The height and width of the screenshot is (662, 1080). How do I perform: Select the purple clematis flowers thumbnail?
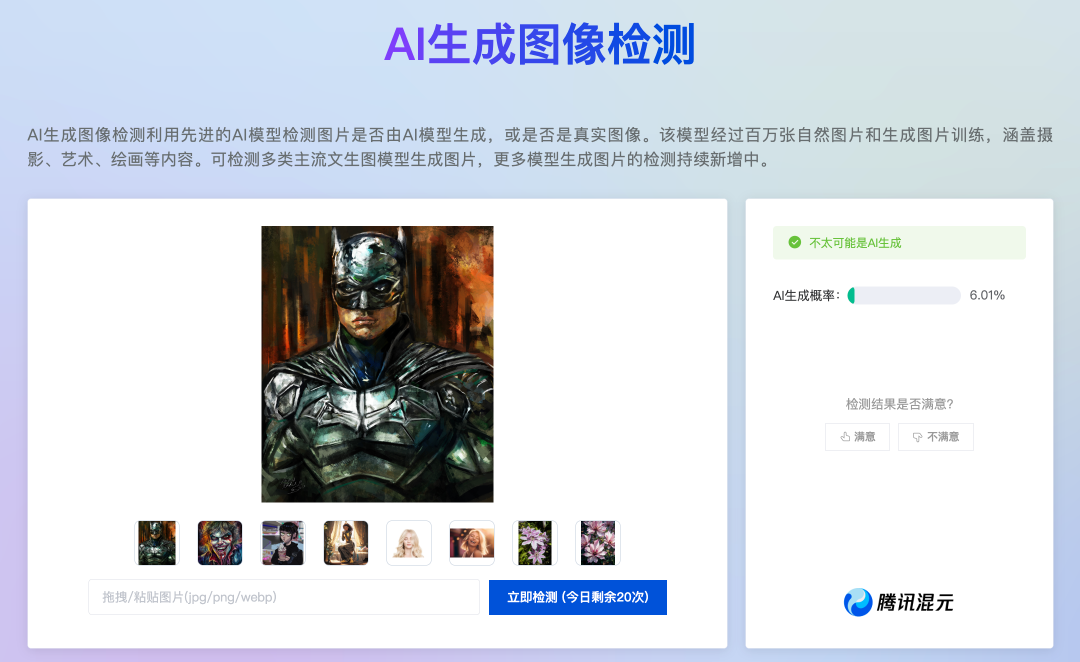point(535,543)
